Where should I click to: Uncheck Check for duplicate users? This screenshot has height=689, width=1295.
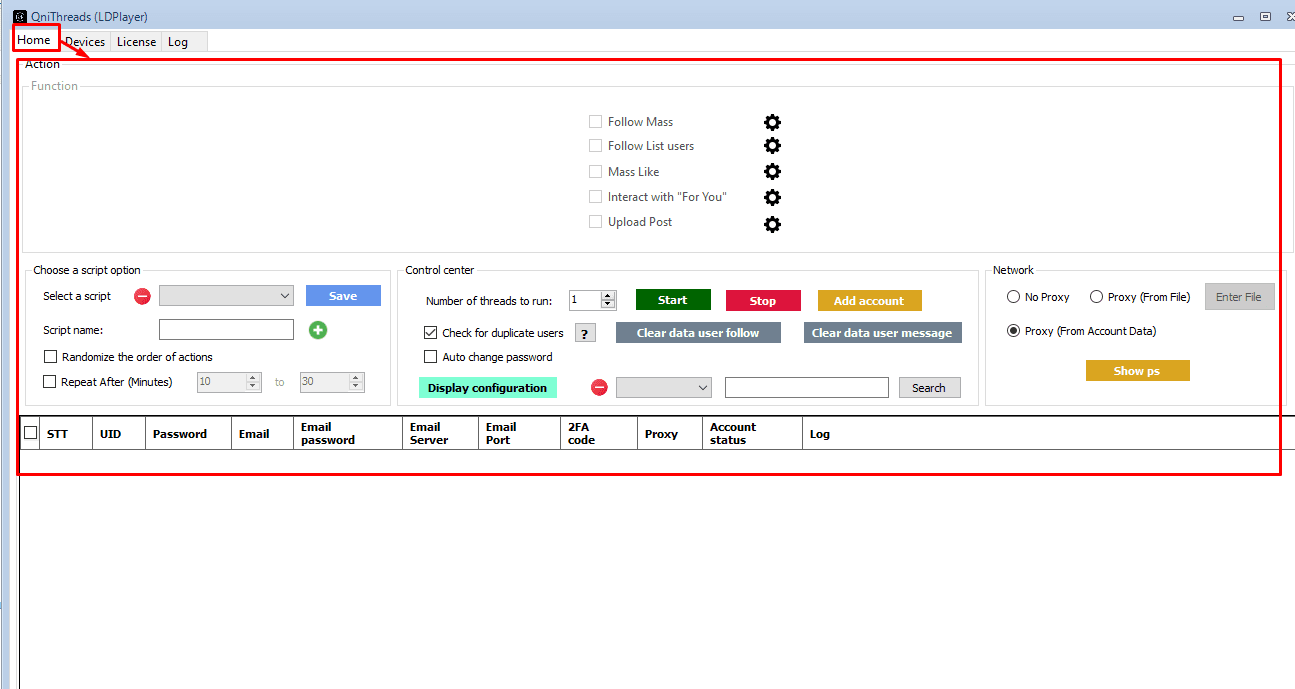tap(431, 333)
